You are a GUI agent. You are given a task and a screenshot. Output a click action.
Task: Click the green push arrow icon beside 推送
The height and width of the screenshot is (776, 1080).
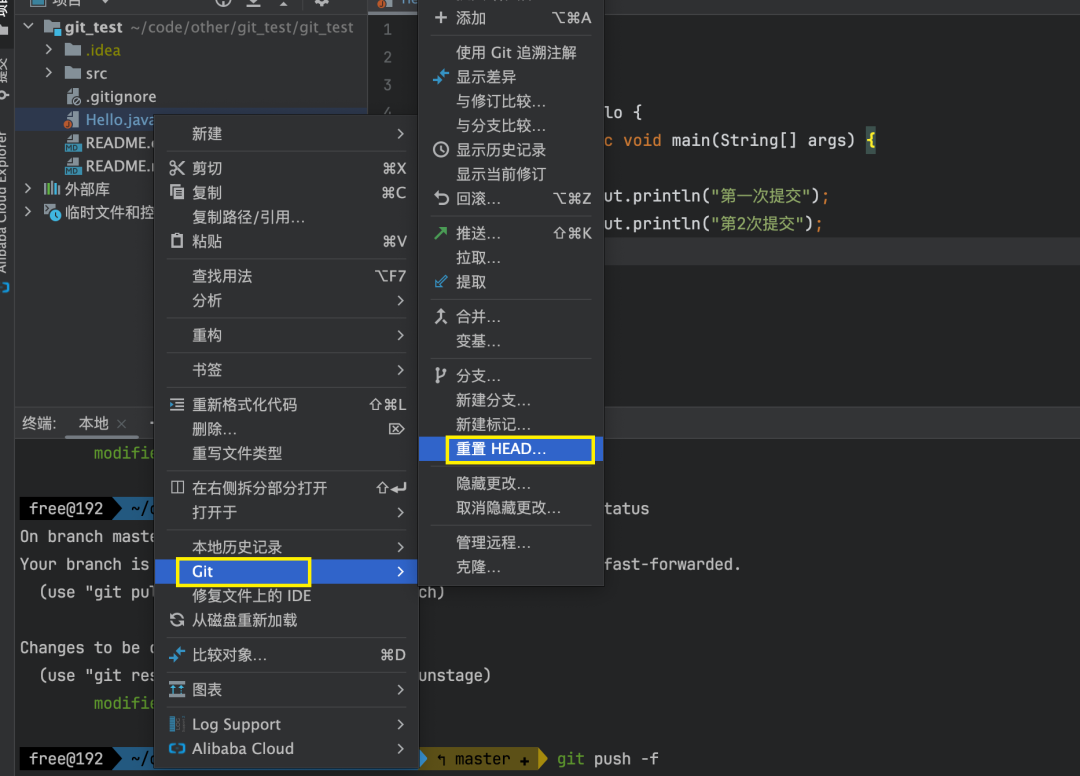point(441,233)
